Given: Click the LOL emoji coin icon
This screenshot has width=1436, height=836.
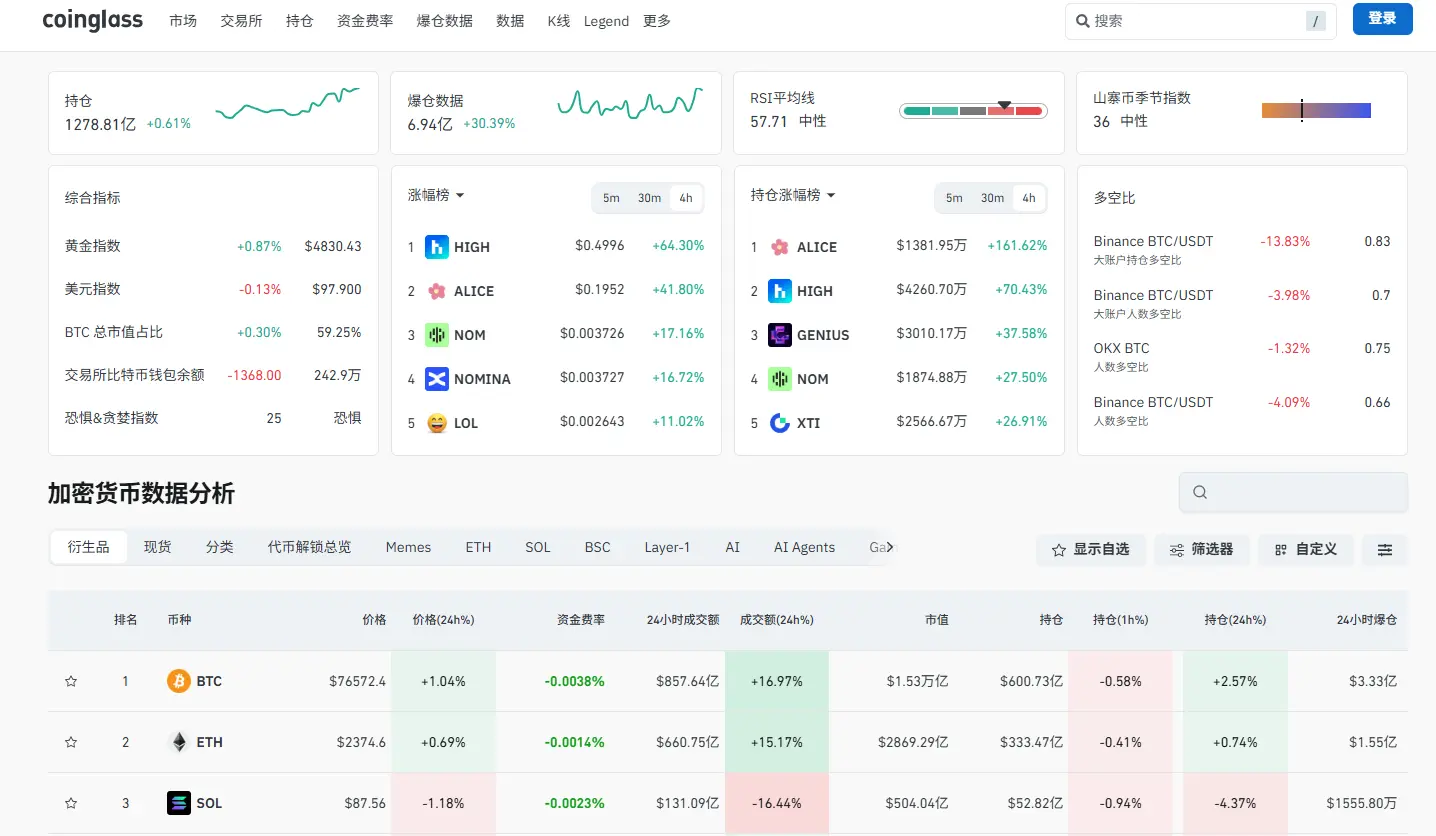Looking at the screenshot, I should tap(437, 423).
